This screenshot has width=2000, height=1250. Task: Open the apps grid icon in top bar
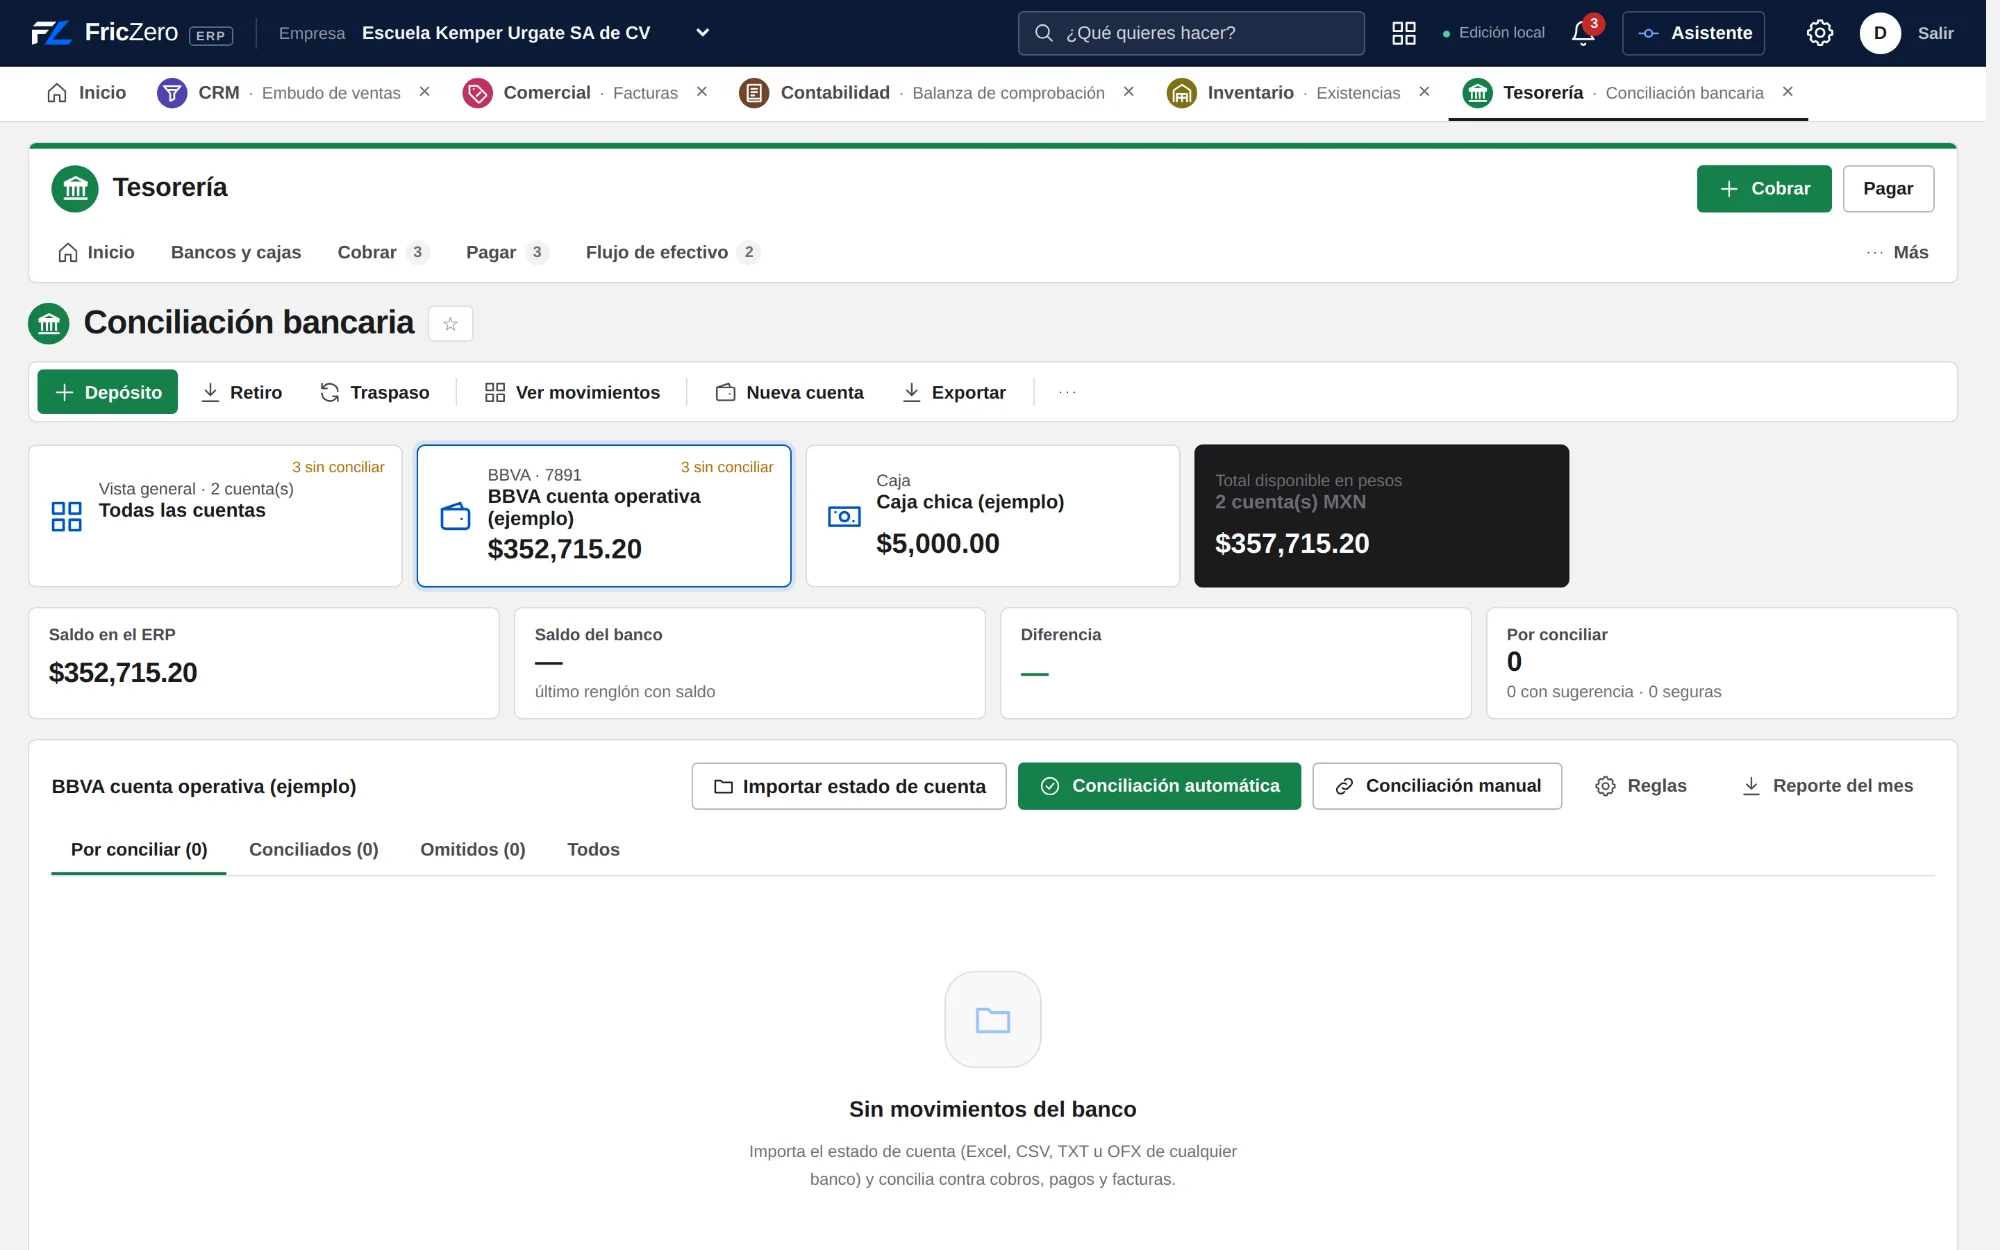click(1404, 33)
